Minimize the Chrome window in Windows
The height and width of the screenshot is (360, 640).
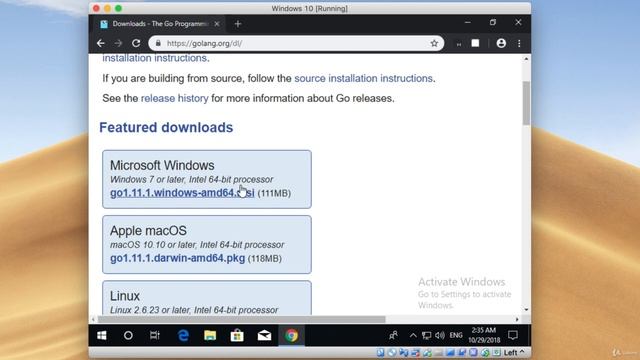pos(468,22)
